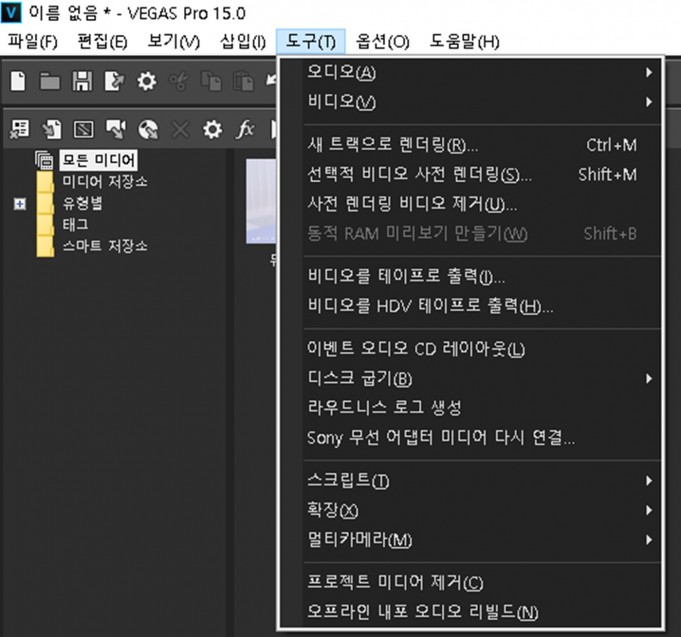Choose 사전 렌더링 비디오 제거(U)...

(482, 204)
